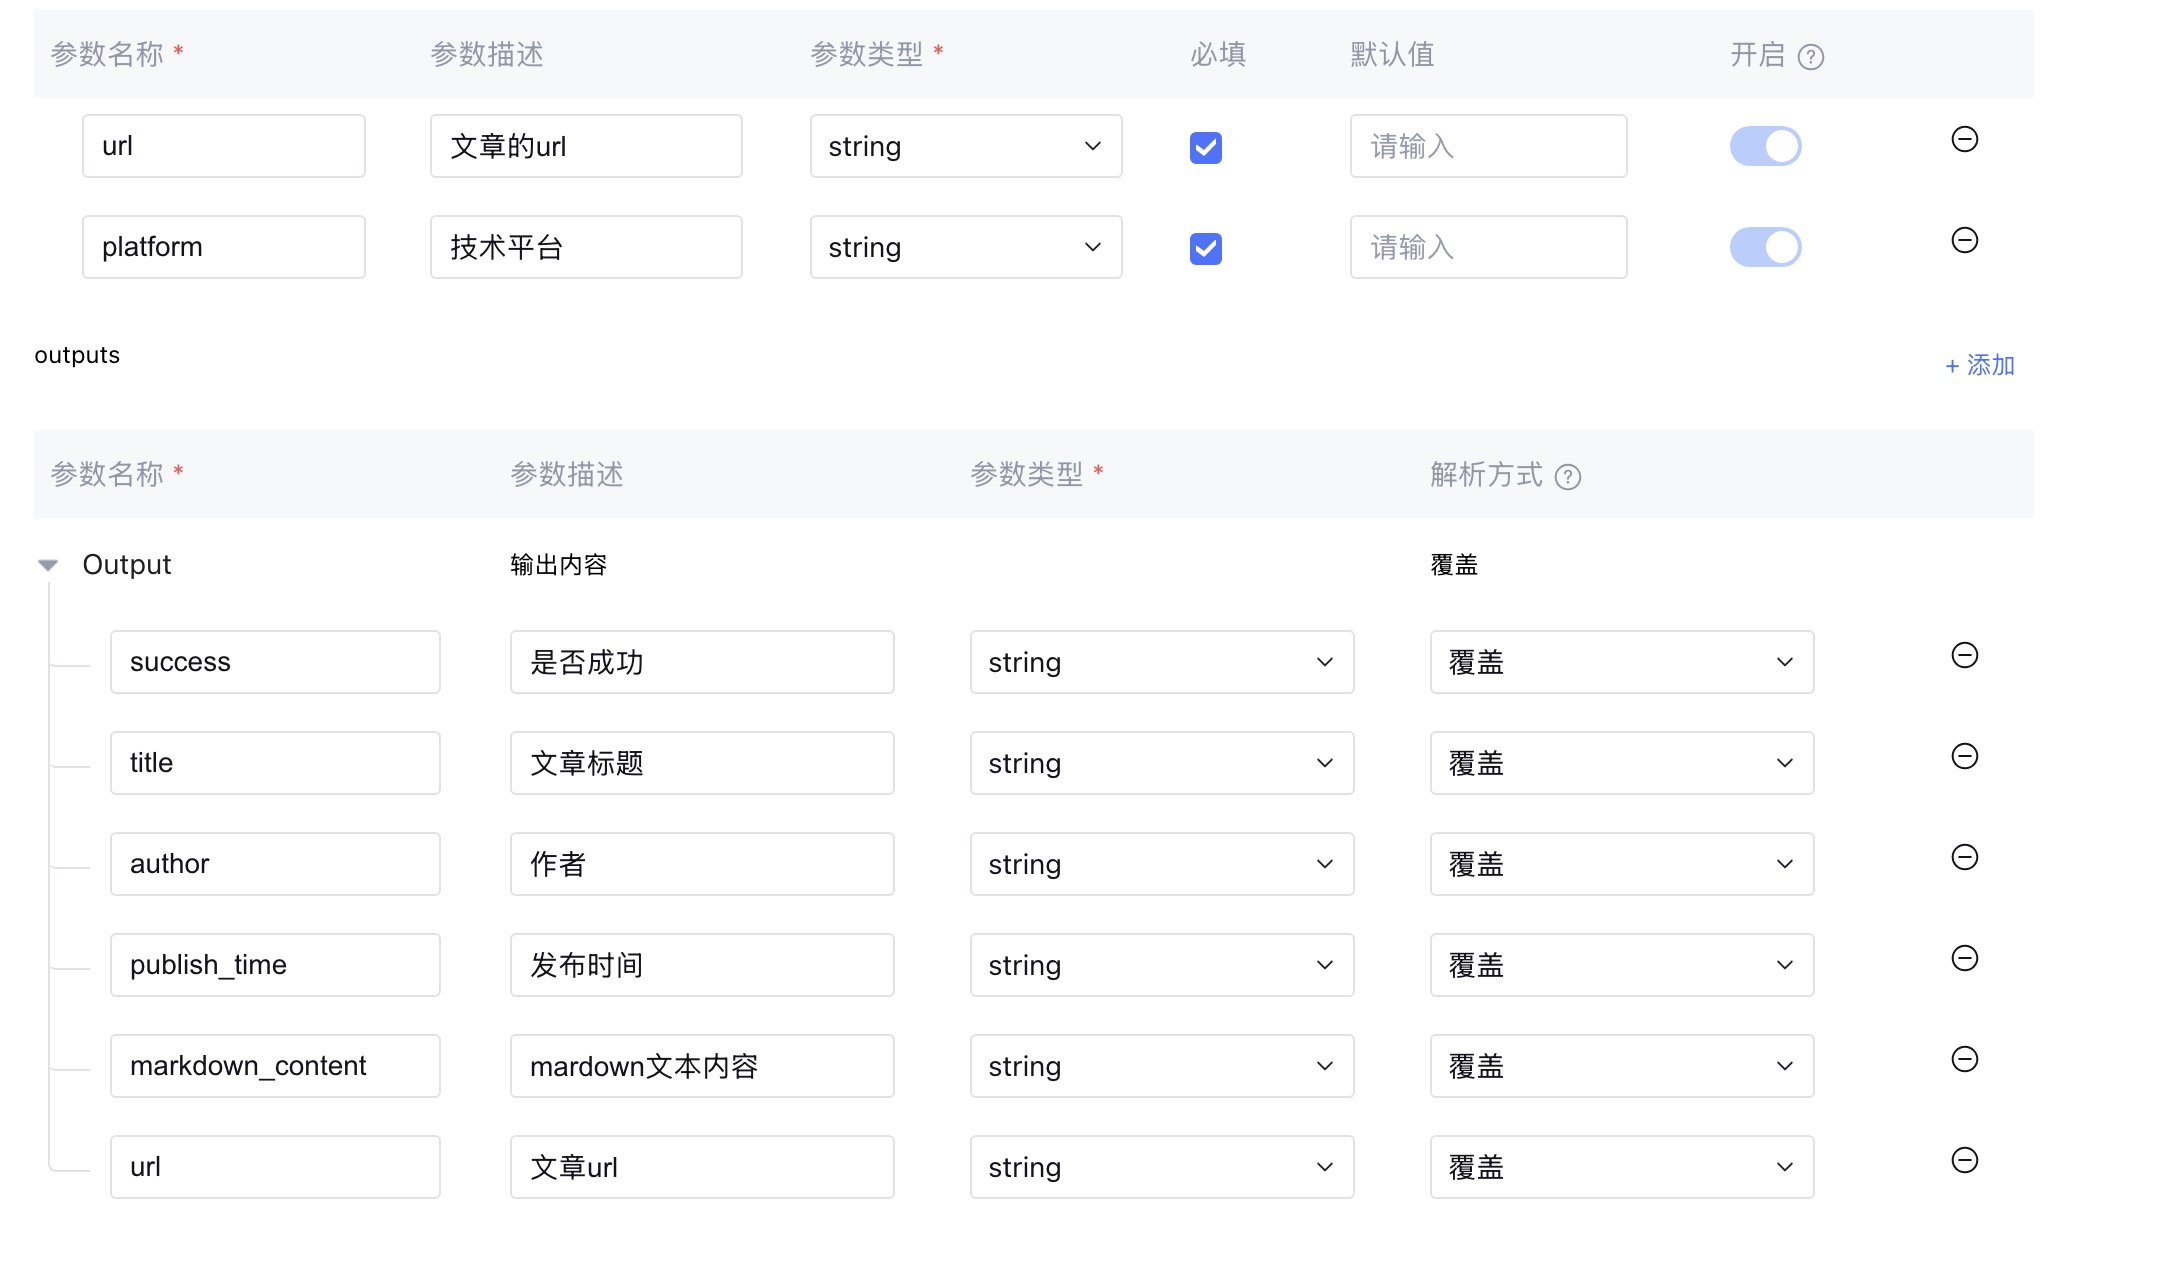Open type dropdown for title output
Image resolution: width=2178 pixels, height=1278 pixels.
[x=1161, y=763]
